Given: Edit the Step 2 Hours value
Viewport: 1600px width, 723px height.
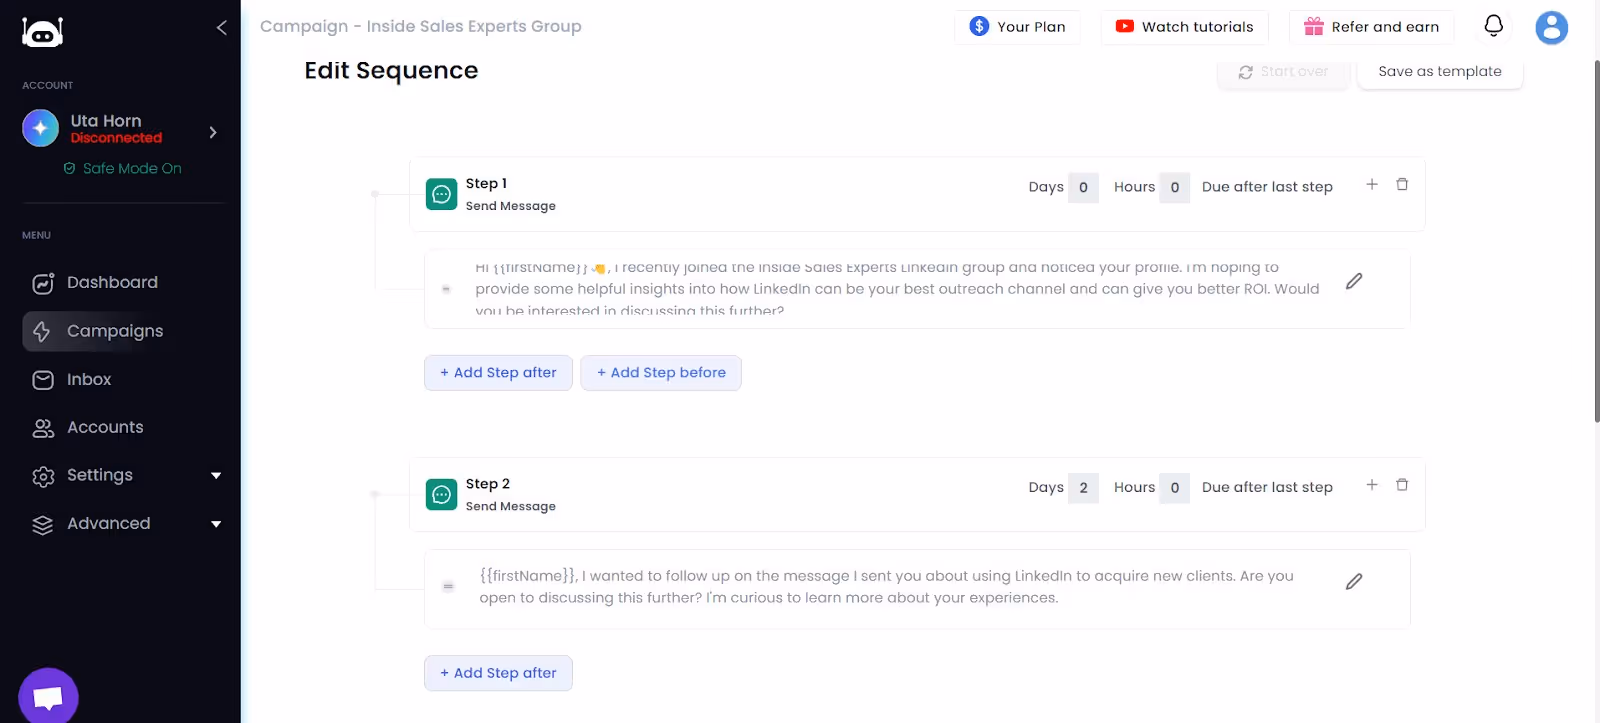Looking at the screenshot, I should 1174,488.
